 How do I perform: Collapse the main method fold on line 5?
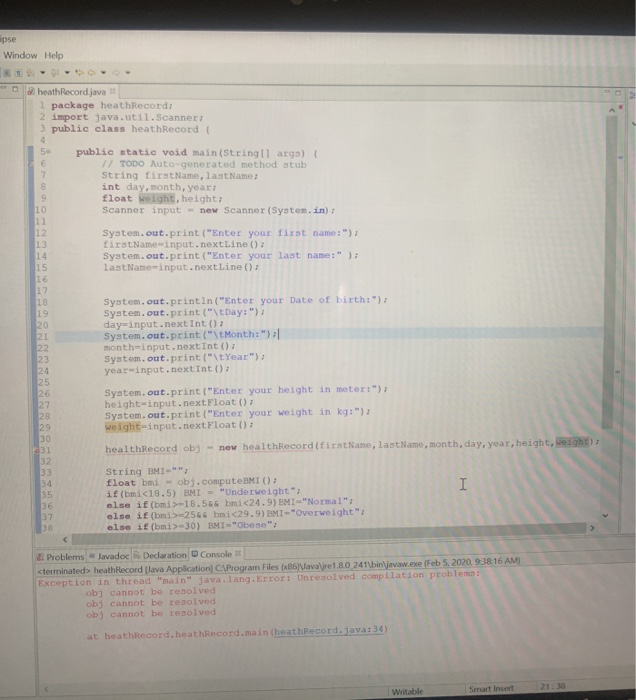(49, 152)
